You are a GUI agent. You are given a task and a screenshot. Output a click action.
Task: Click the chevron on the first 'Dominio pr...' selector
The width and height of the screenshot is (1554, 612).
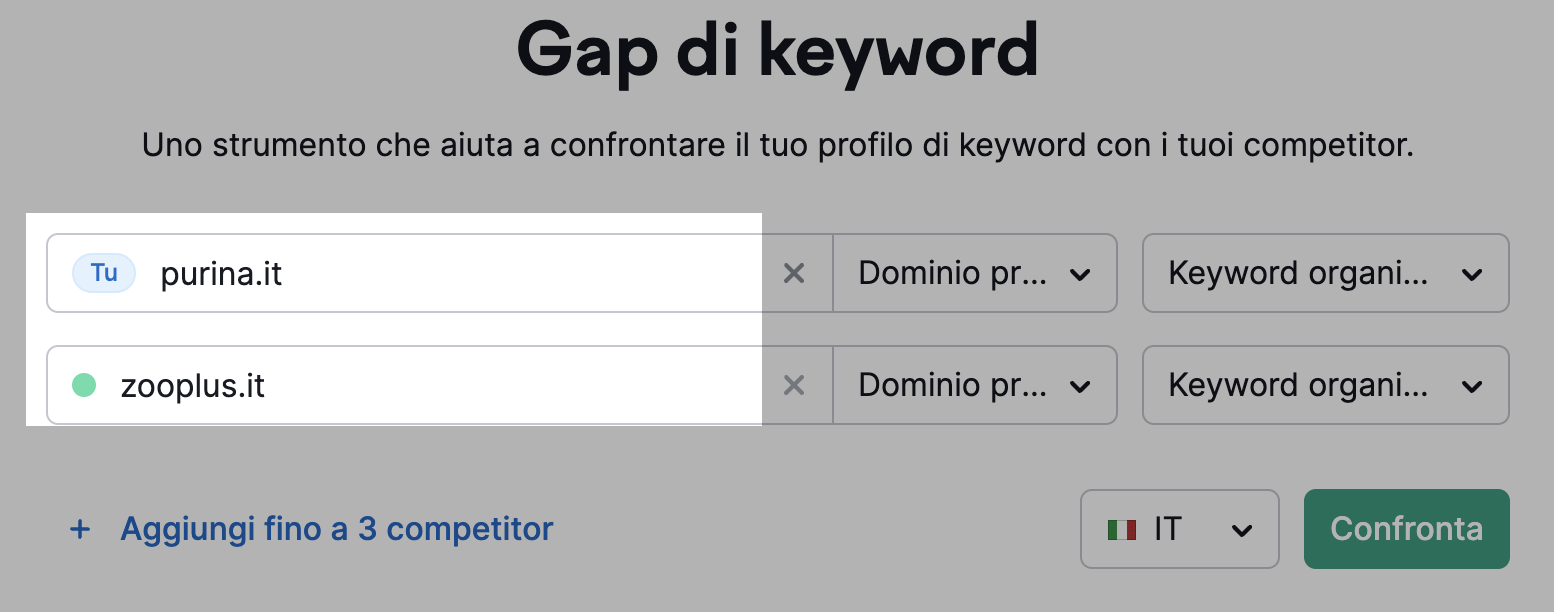(x=1081, y=273)
